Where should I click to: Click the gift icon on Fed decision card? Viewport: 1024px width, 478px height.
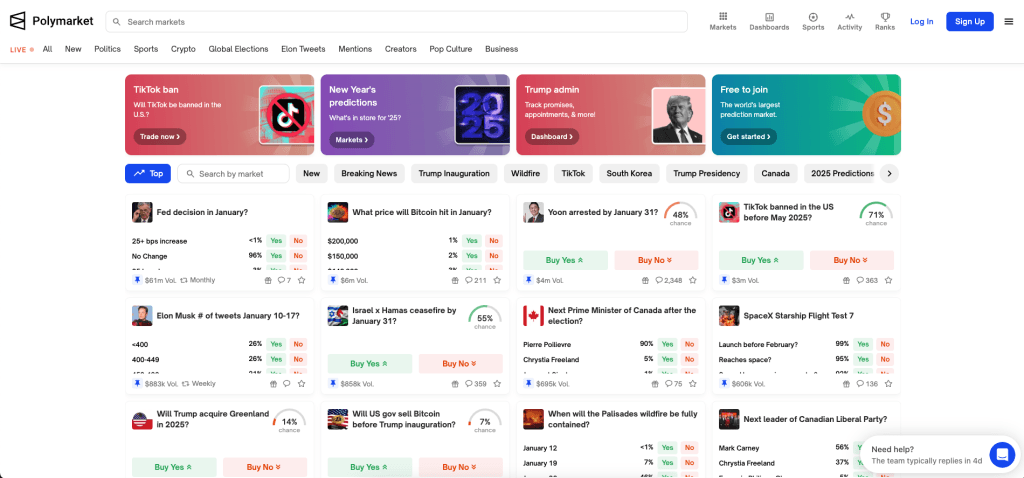(x=268, y=281)
